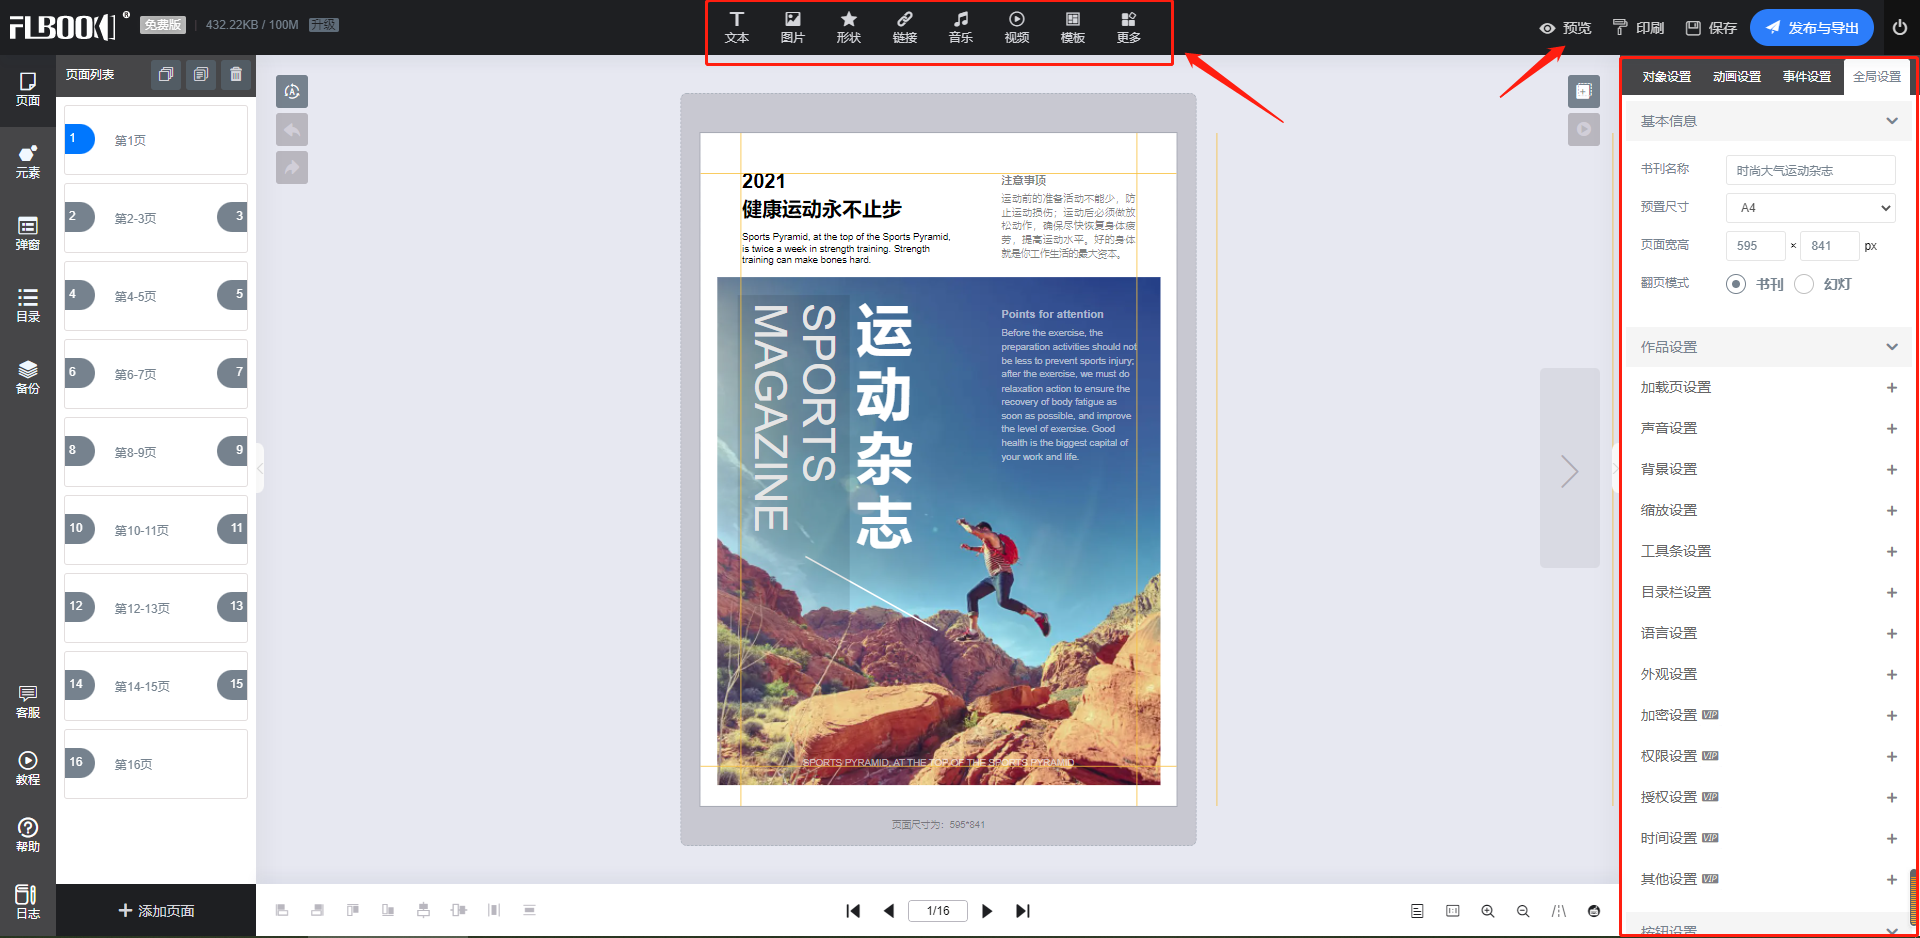This screenshot has width=1920, height=938.
Task: Open the 弹窗 popup sidebar panel
Action: click(28, 234)
